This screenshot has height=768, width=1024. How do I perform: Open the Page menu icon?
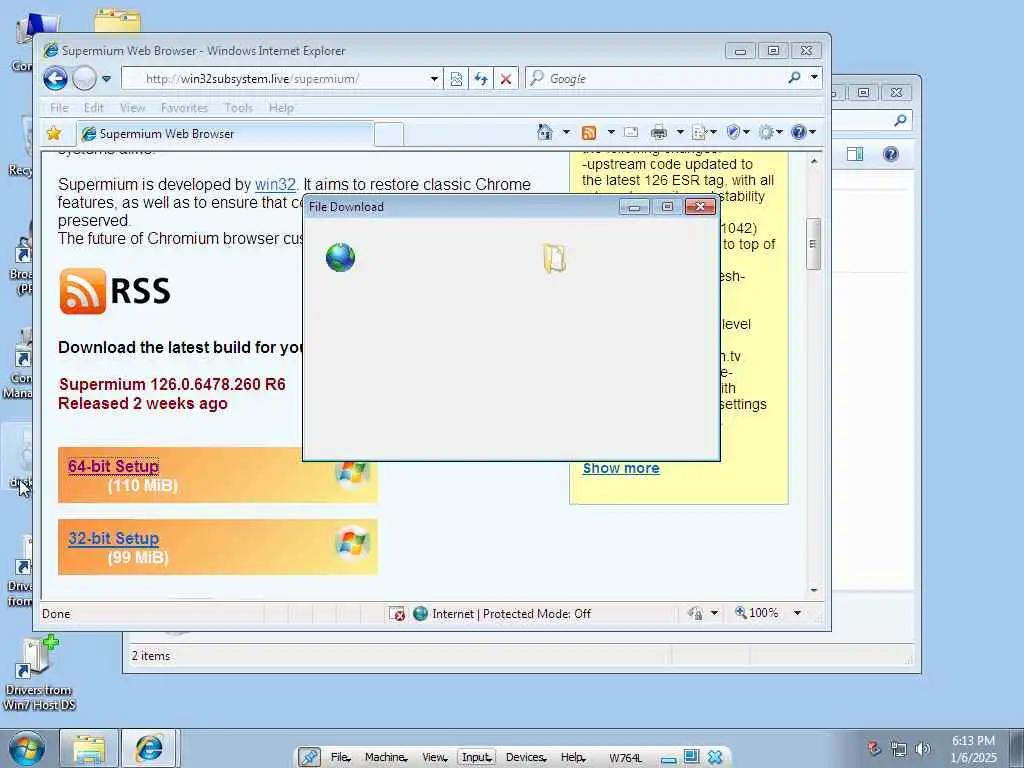703,133
